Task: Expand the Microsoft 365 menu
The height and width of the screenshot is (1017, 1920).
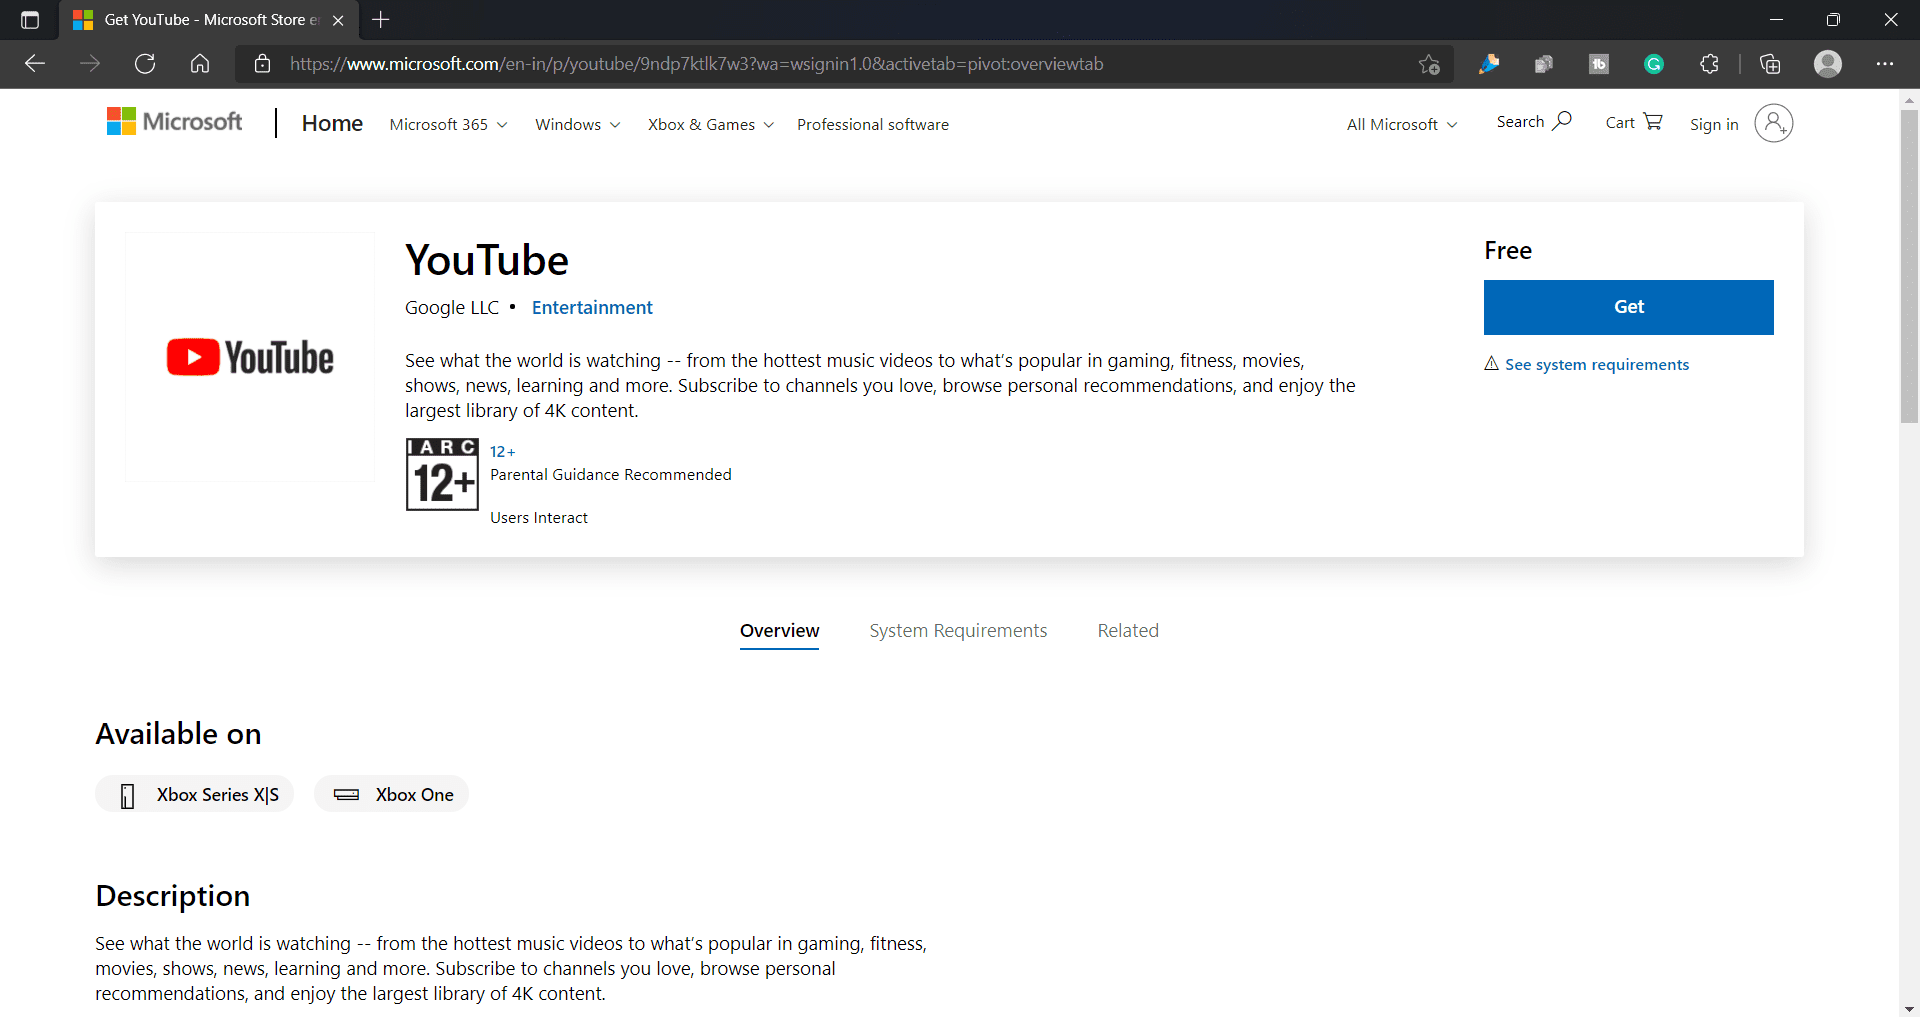Action: (448, 124)
